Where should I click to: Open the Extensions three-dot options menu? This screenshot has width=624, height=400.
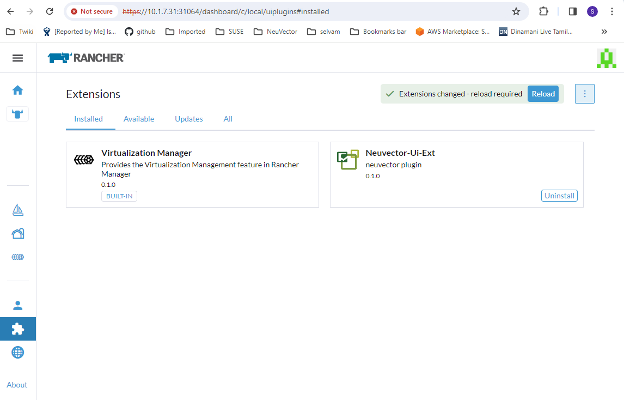click(585, 93)
